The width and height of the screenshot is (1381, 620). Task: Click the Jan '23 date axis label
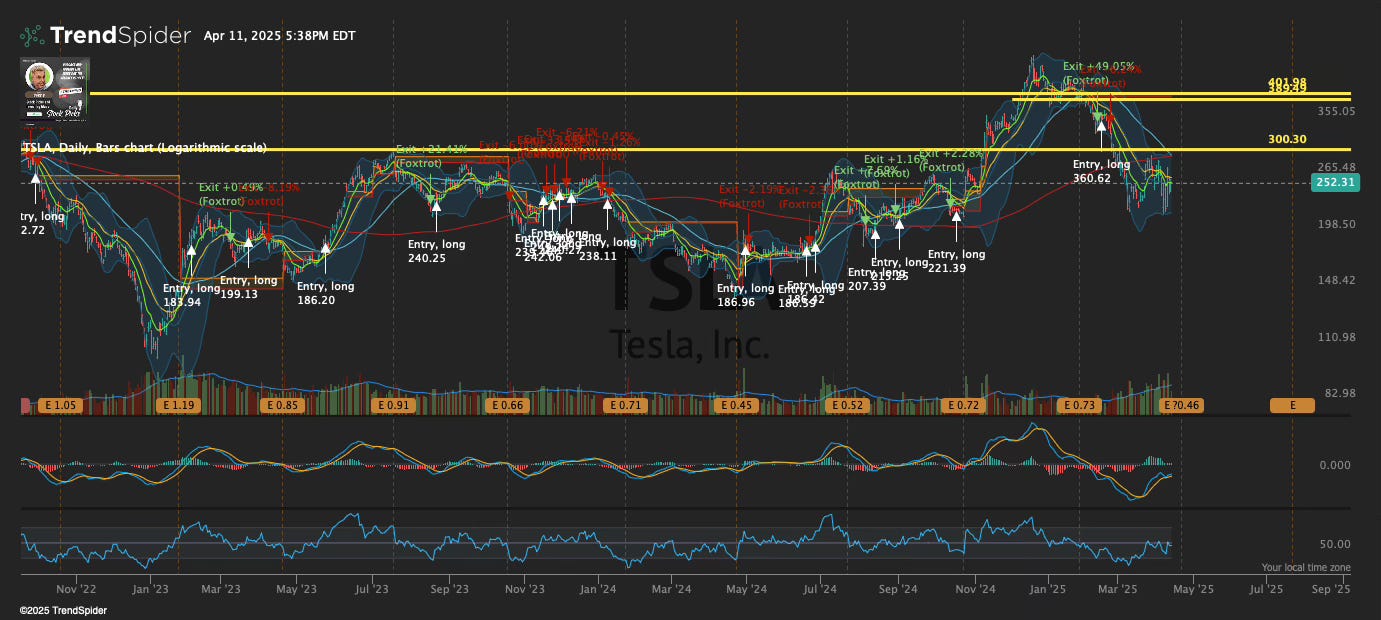click(149, 590)
